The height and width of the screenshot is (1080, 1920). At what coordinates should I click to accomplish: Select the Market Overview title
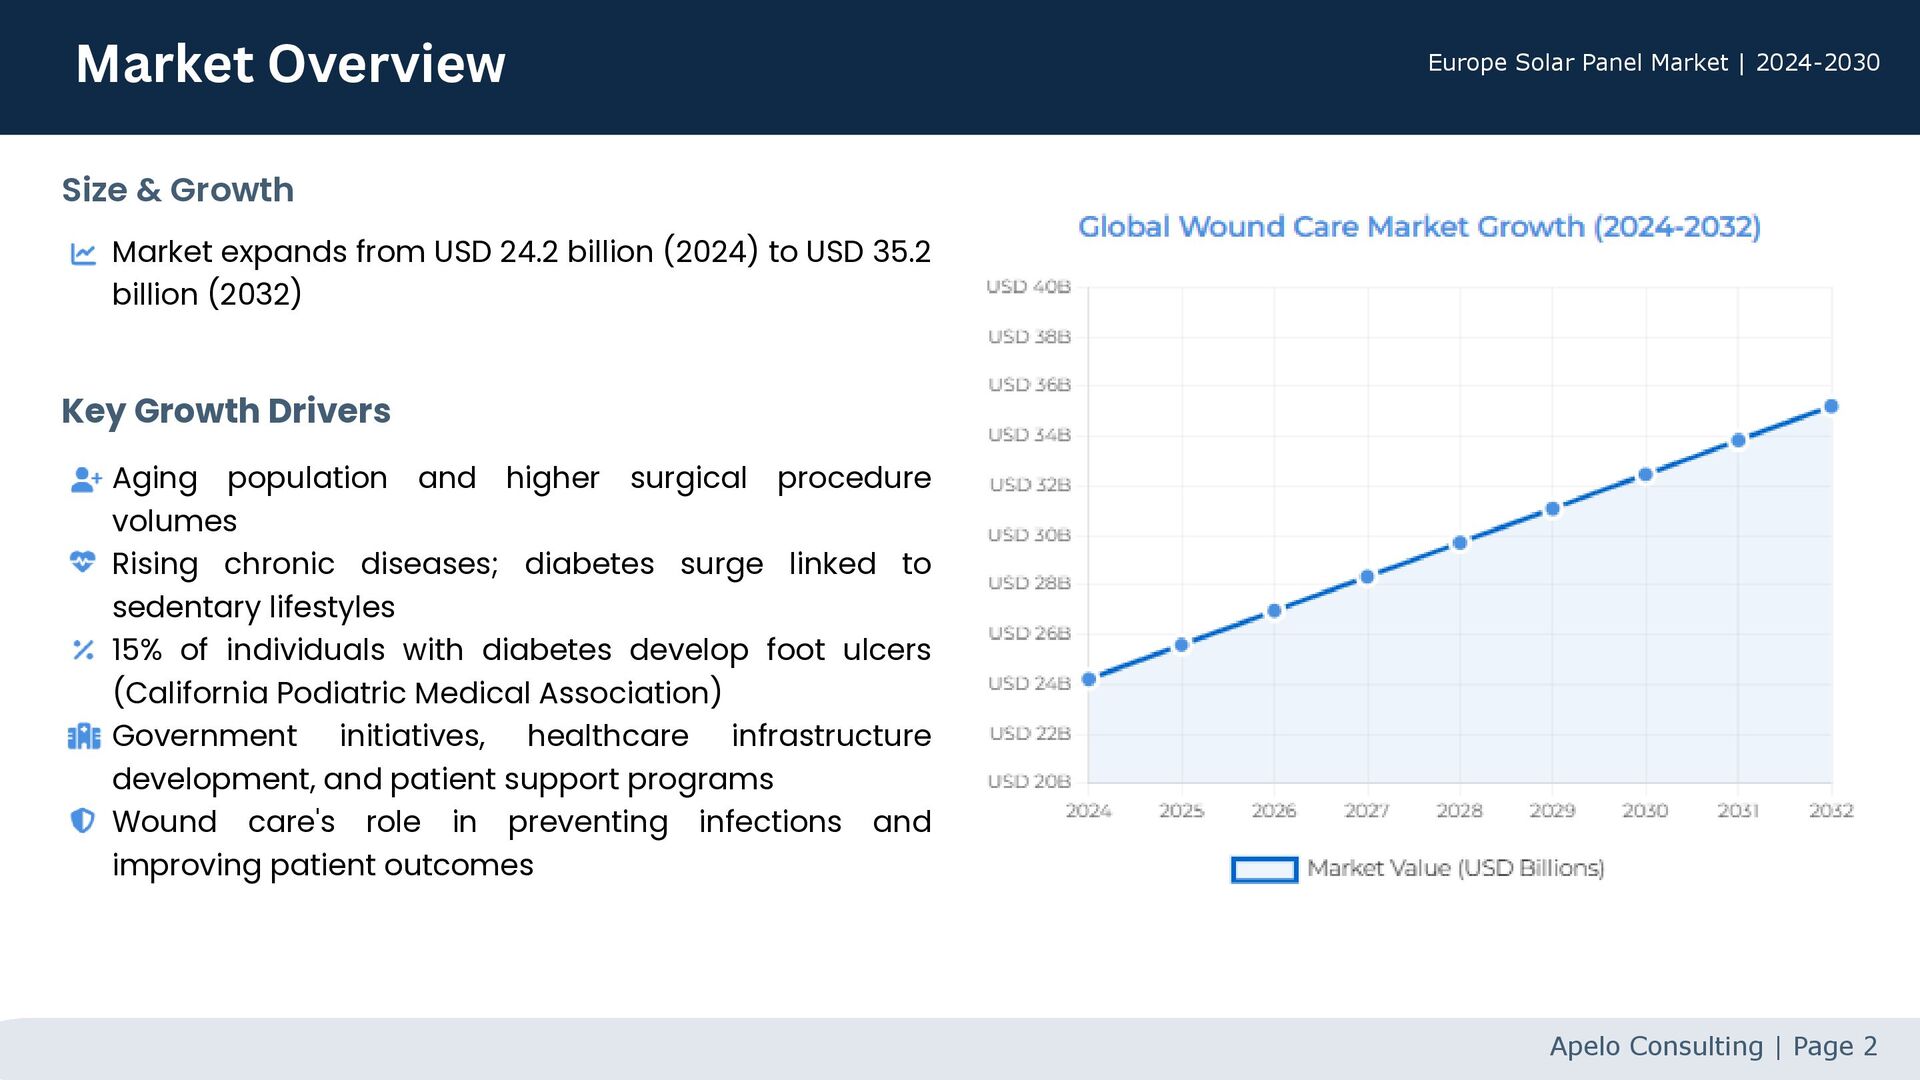[290, 64]
